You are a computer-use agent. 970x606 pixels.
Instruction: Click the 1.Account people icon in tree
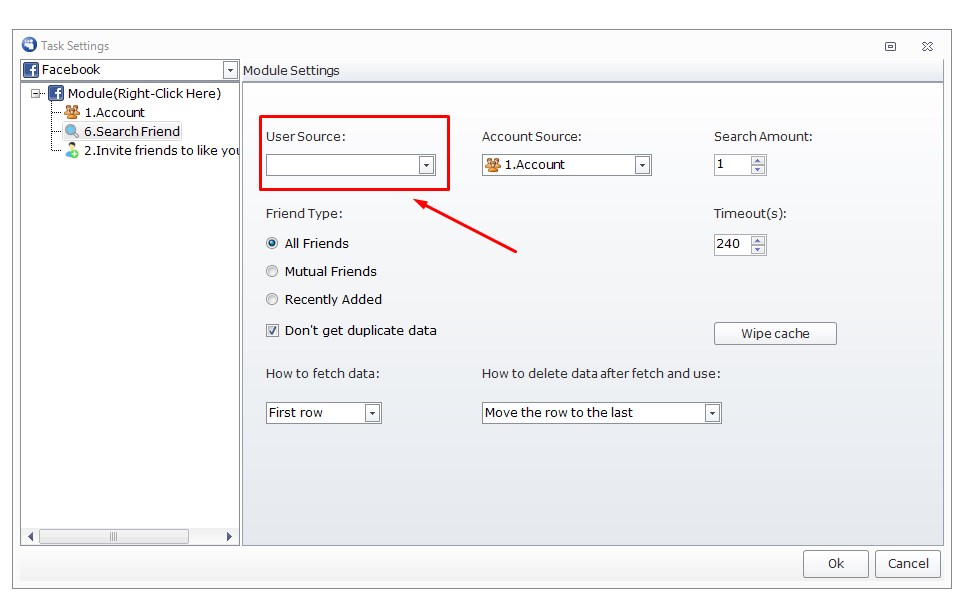tap(72, 112)
